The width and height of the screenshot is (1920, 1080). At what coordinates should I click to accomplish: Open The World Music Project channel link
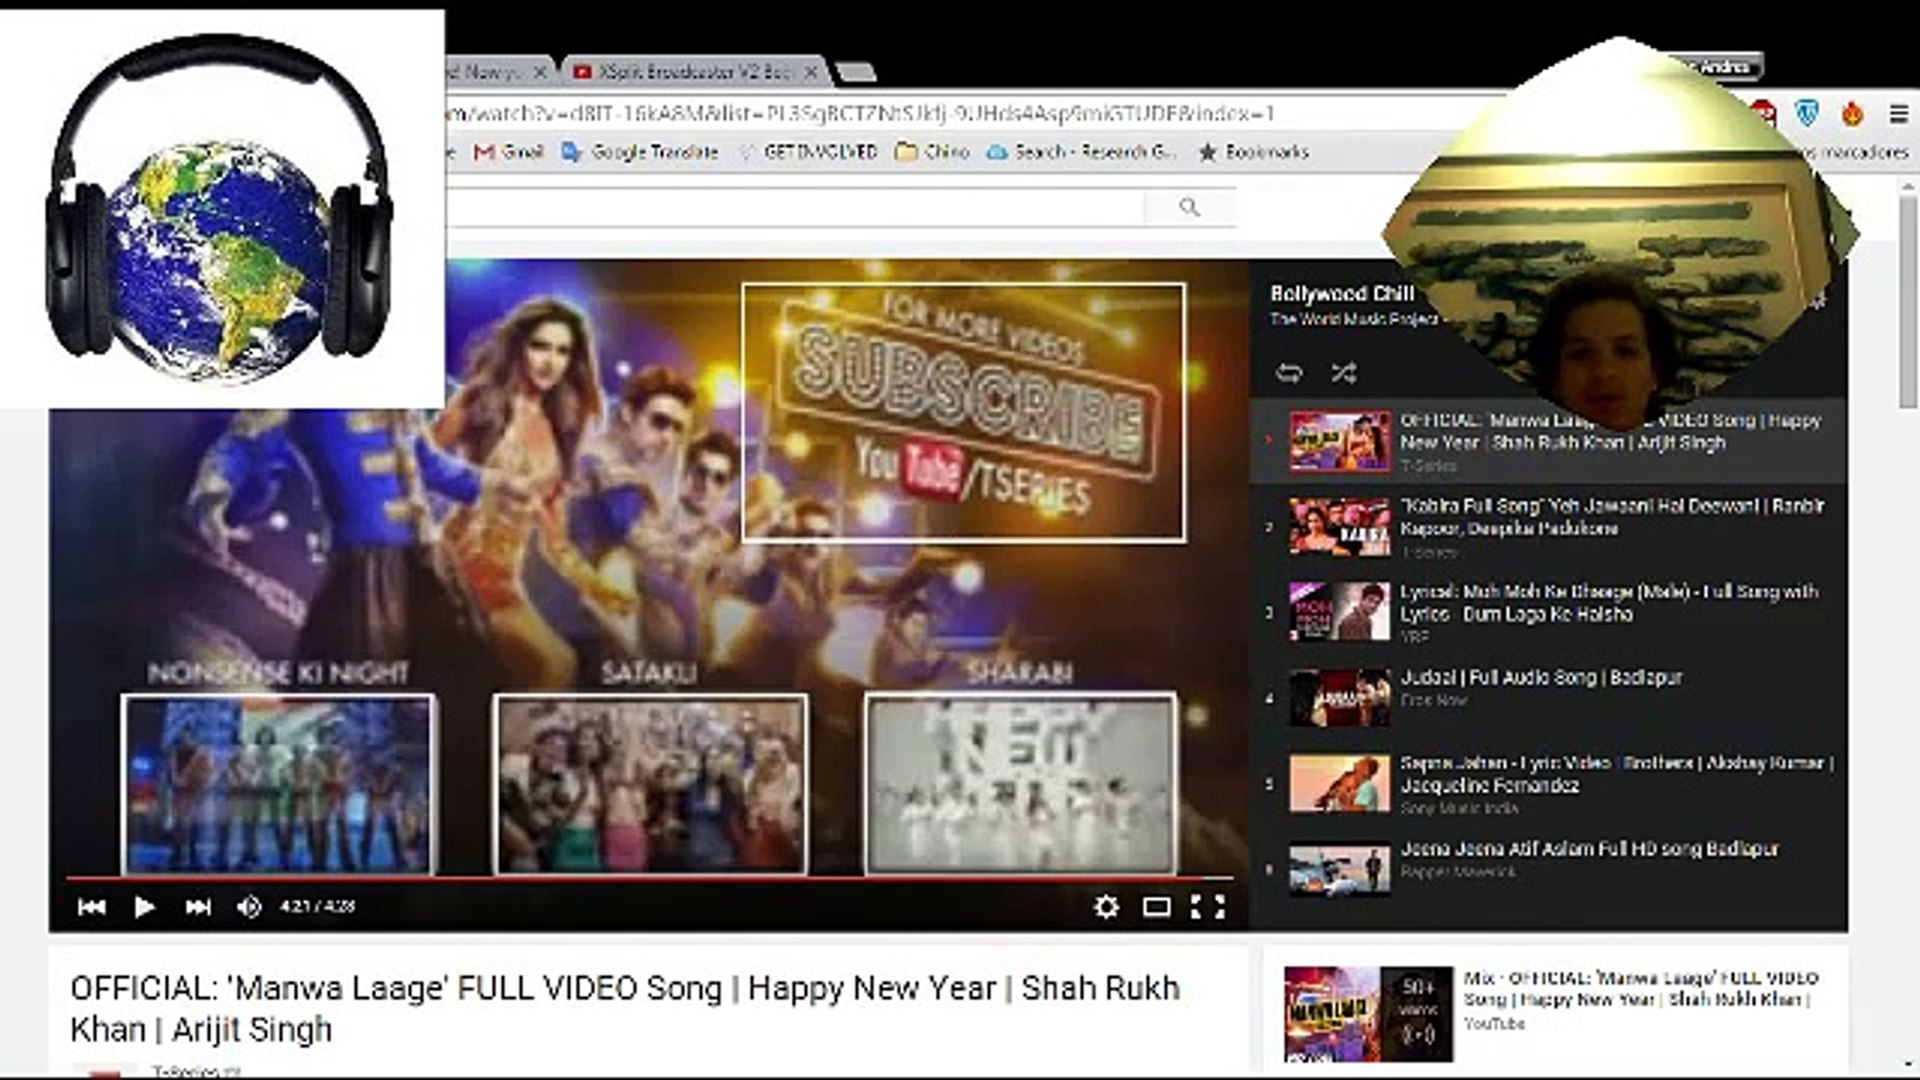(x=1353, y=320)
